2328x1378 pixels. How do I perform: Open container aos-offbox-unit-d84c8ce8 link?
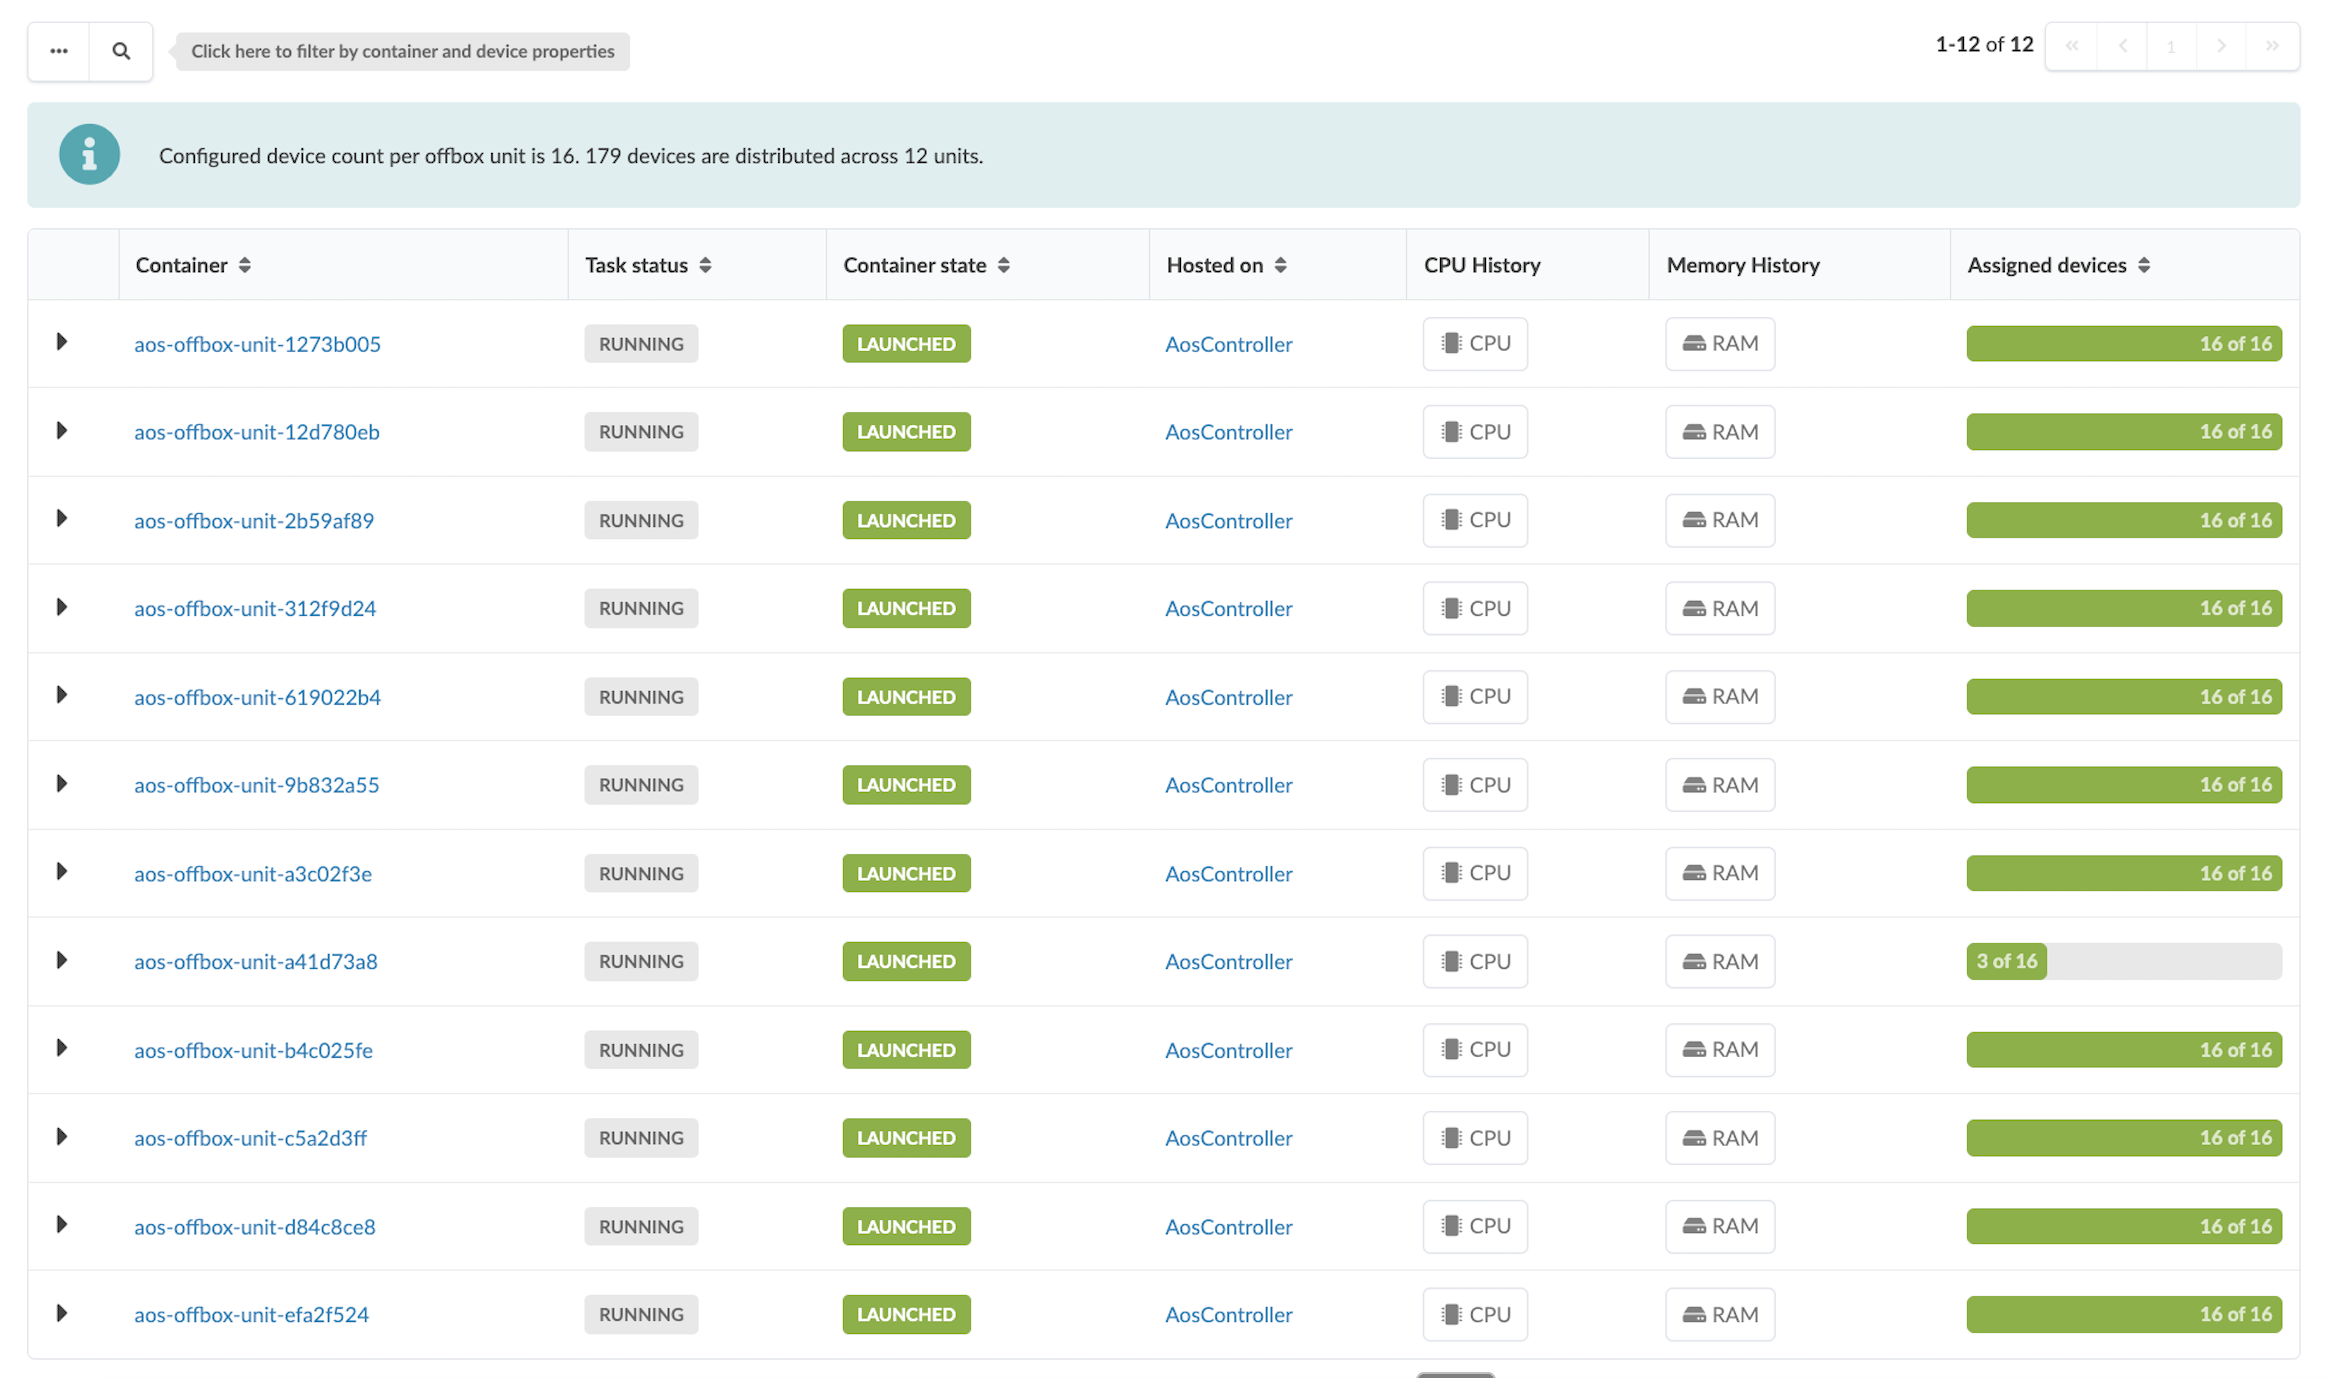coord(255,1227)
